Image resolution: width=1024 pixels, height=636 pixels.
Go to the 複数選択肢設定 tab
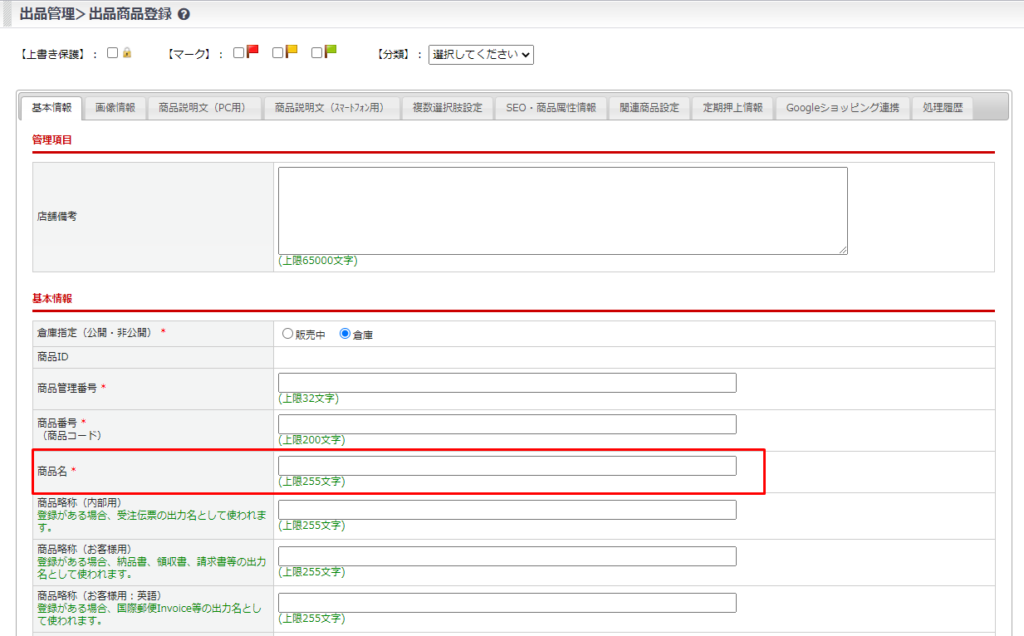coord(447,108)
